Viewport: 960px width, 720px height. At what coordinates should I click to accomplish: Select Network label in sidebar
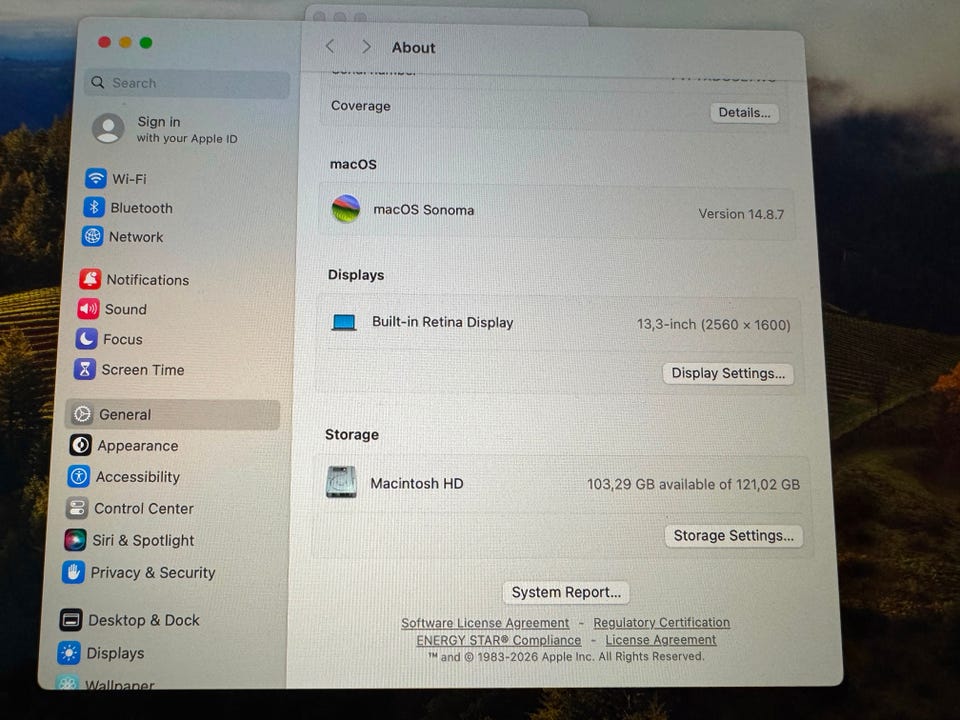point(136,237)
